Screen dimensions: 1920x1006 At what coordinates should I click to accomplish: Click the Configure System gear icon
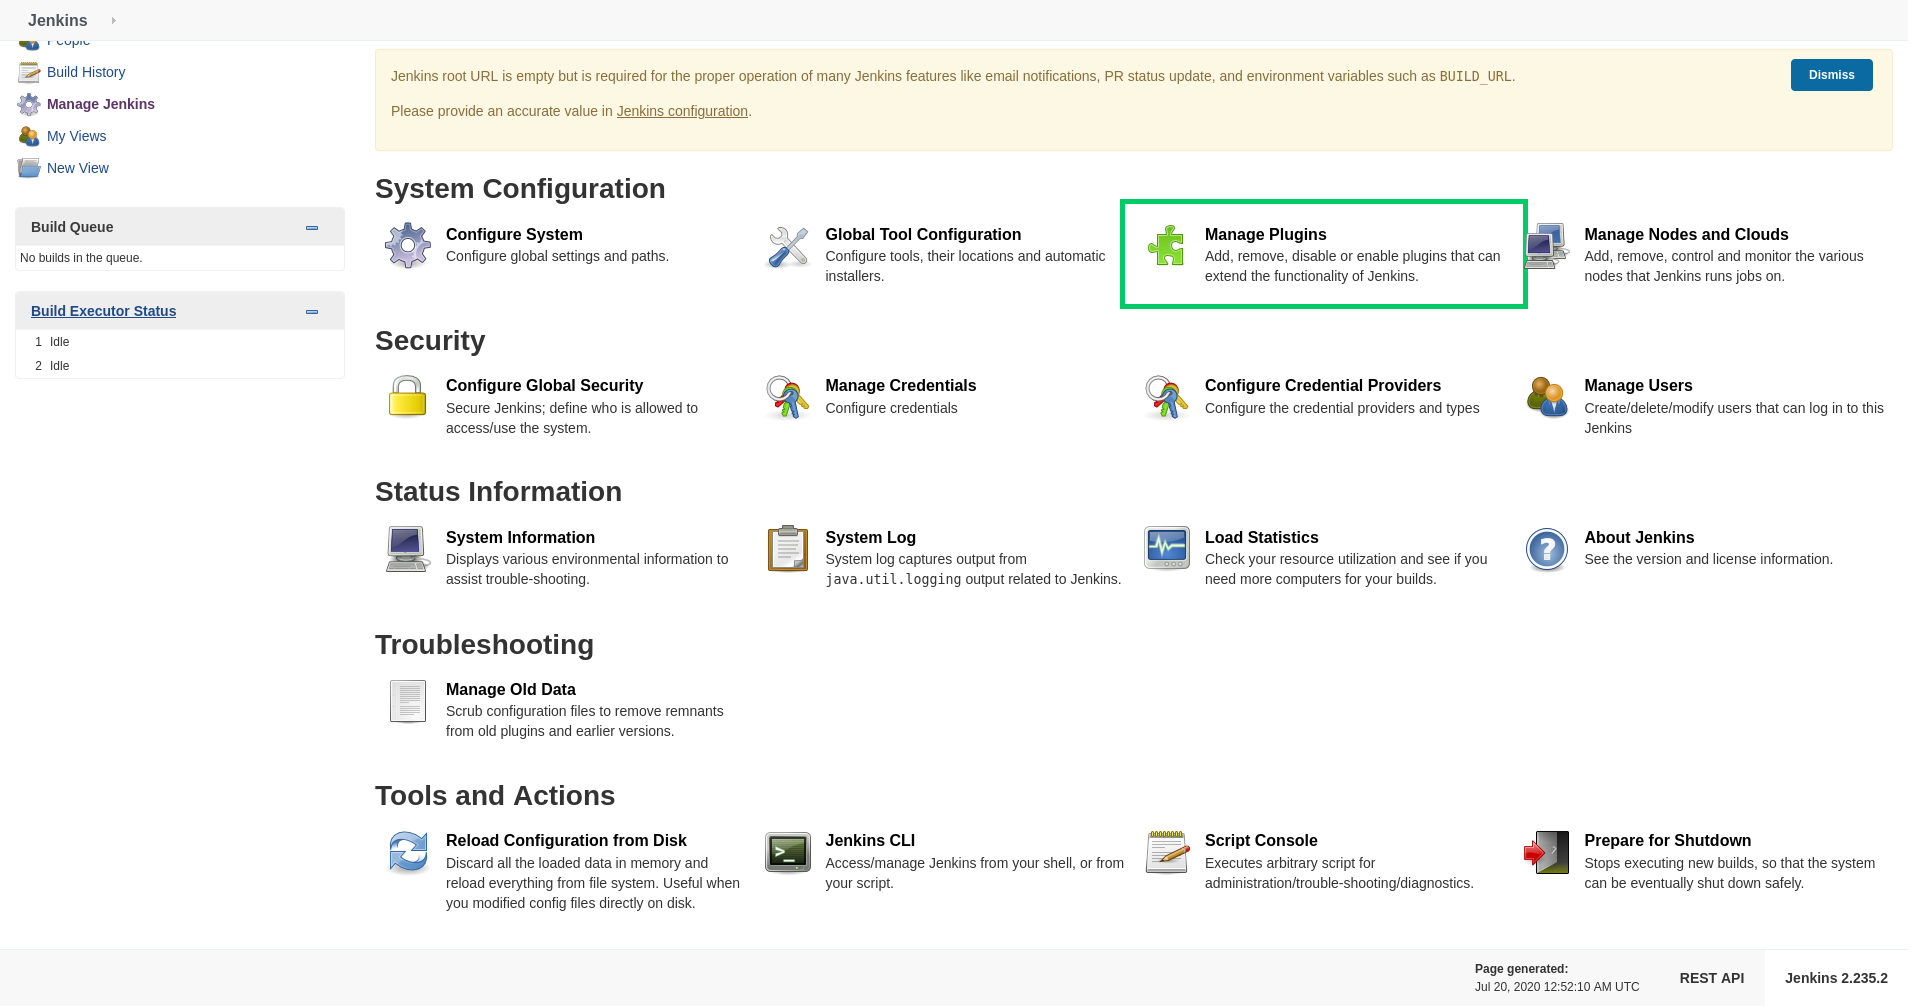tap(408, 246)
